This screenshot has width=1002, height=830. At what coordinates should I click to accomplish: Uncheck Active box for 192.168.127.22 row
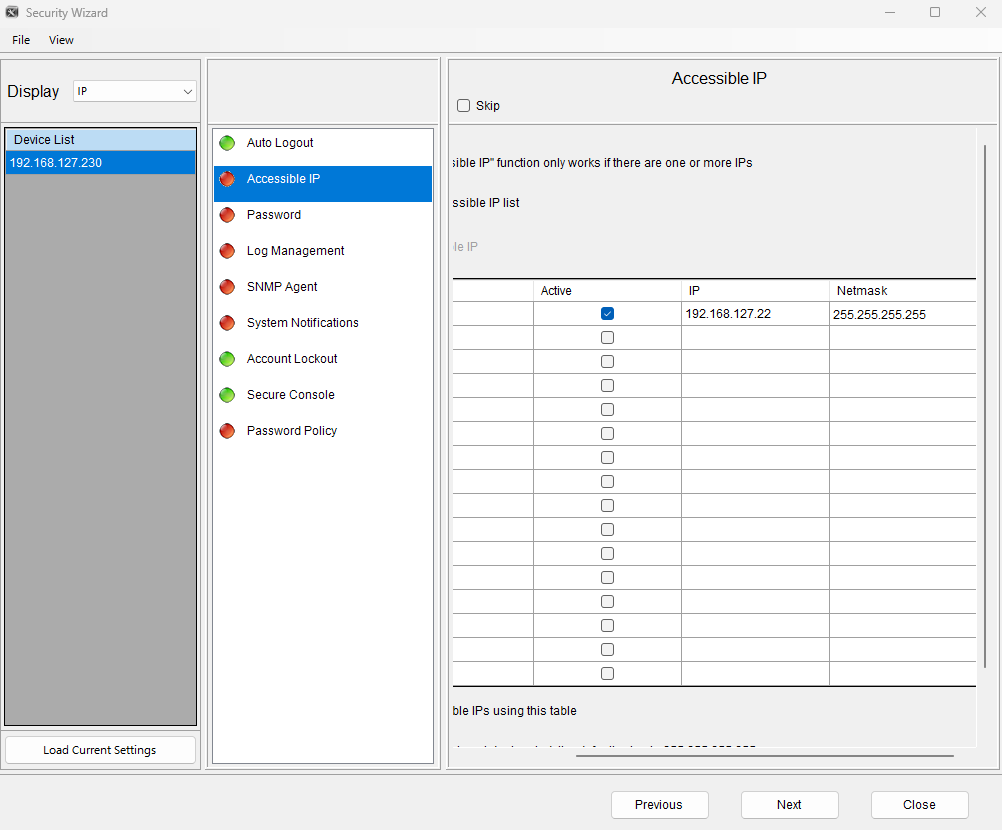(x=607, y=314)
